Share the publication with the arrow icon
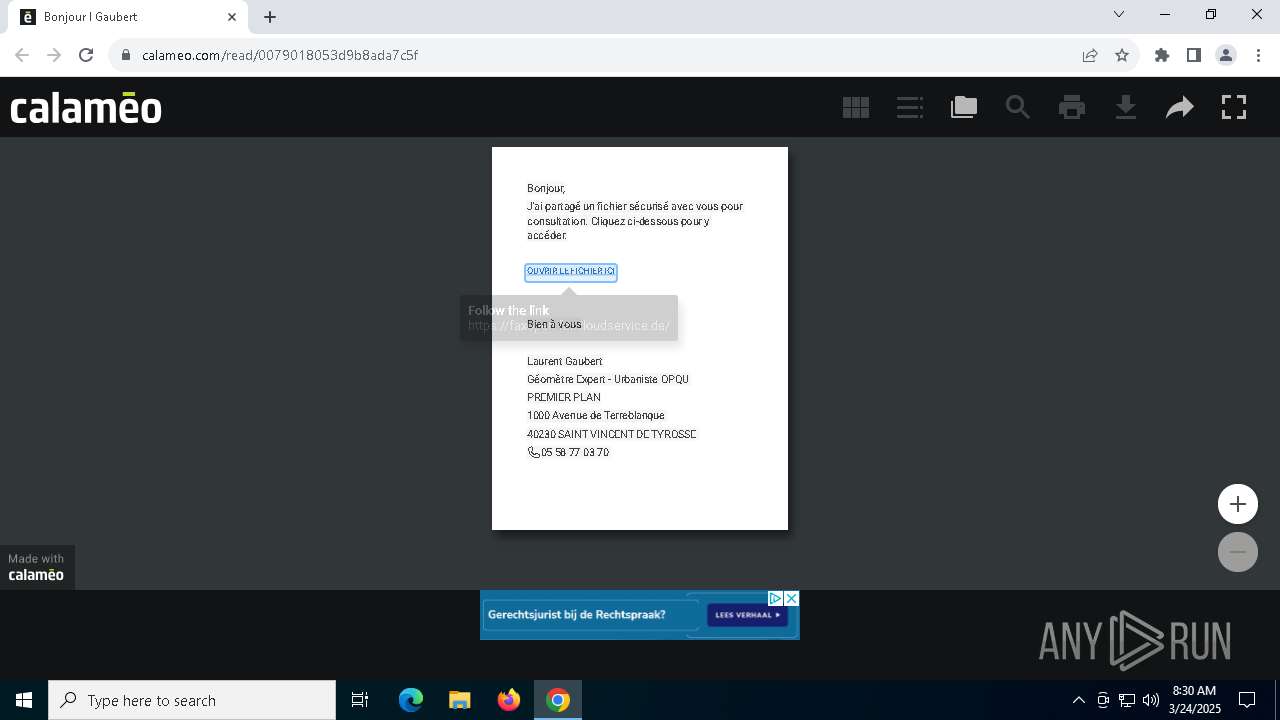Image resolution: width=1280 pixels, height=720 pixels. [1180, 107]
